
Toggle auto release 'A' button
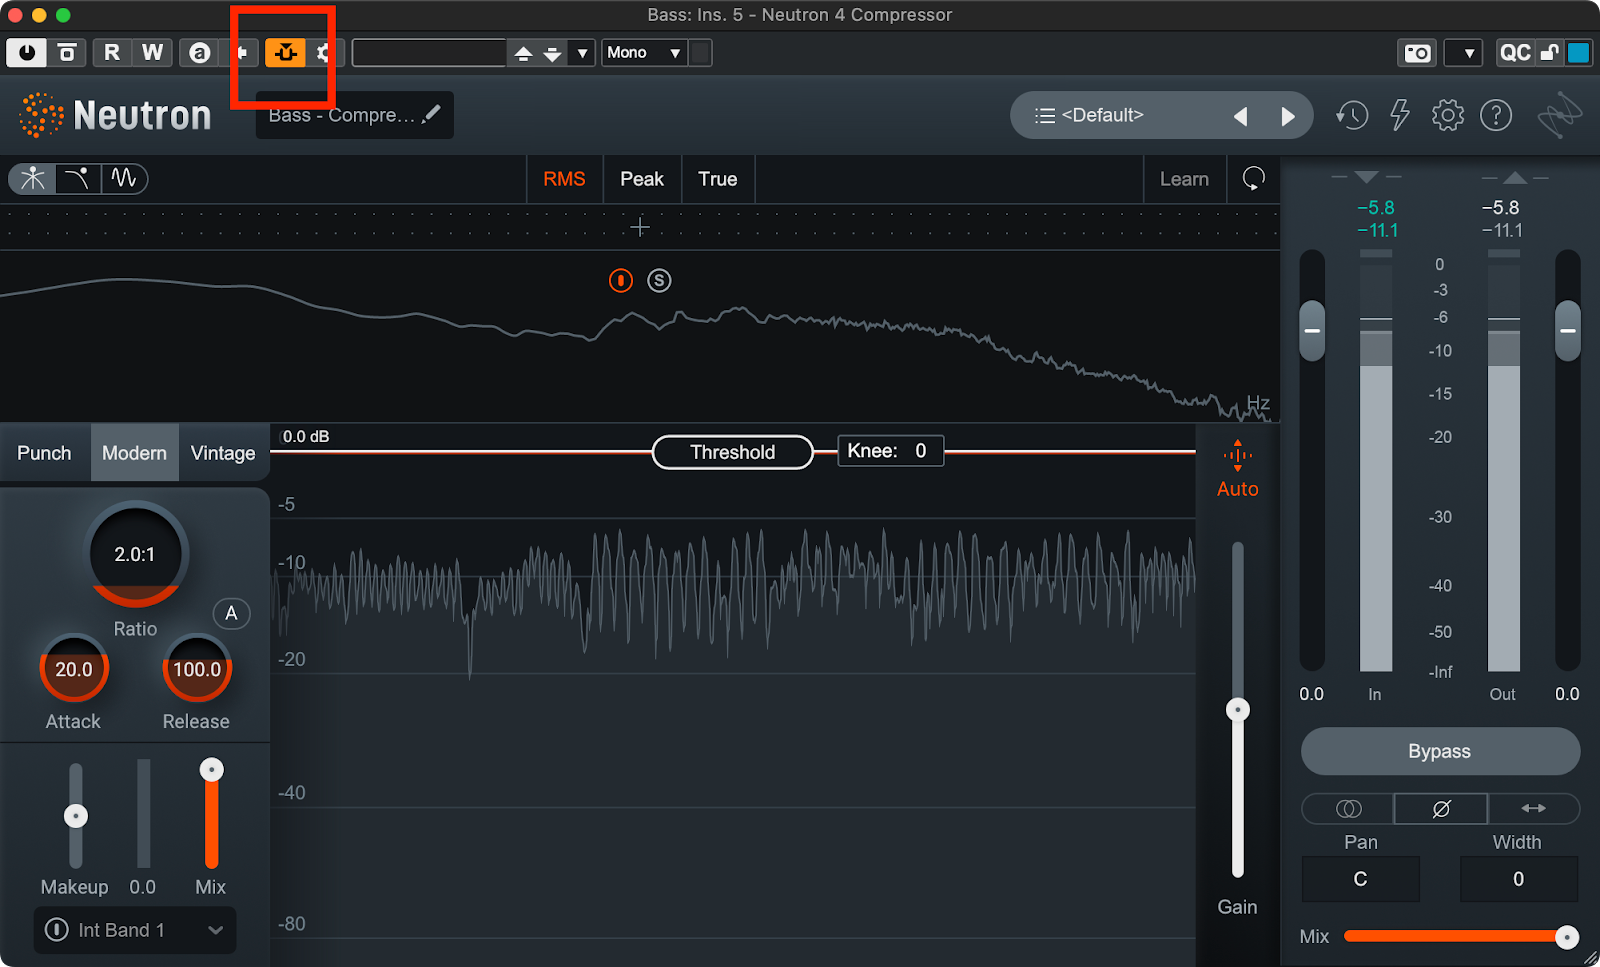[x=231, y=613]
